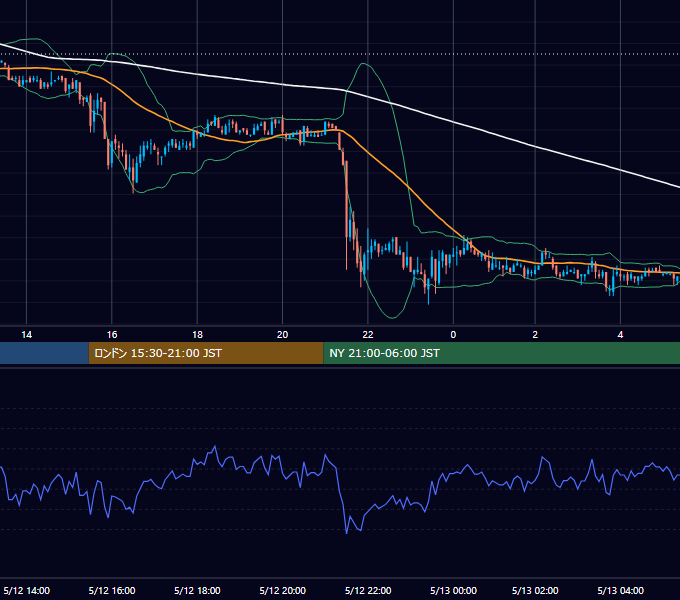Select the 5/12 14:00 time label
Image resolution: width=680 pixels, height=600 pixels.
point(26,590)
